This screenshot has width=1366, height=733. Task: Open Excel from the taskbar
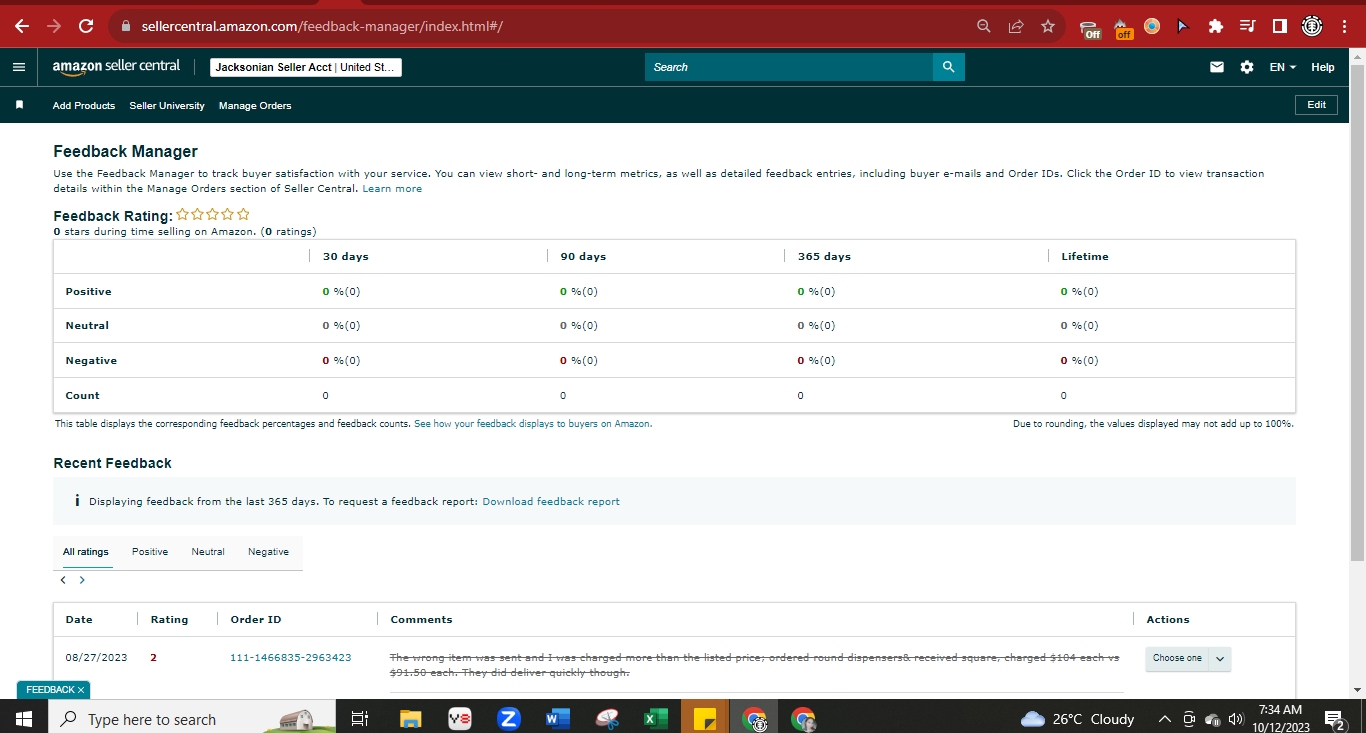[655, 718]
